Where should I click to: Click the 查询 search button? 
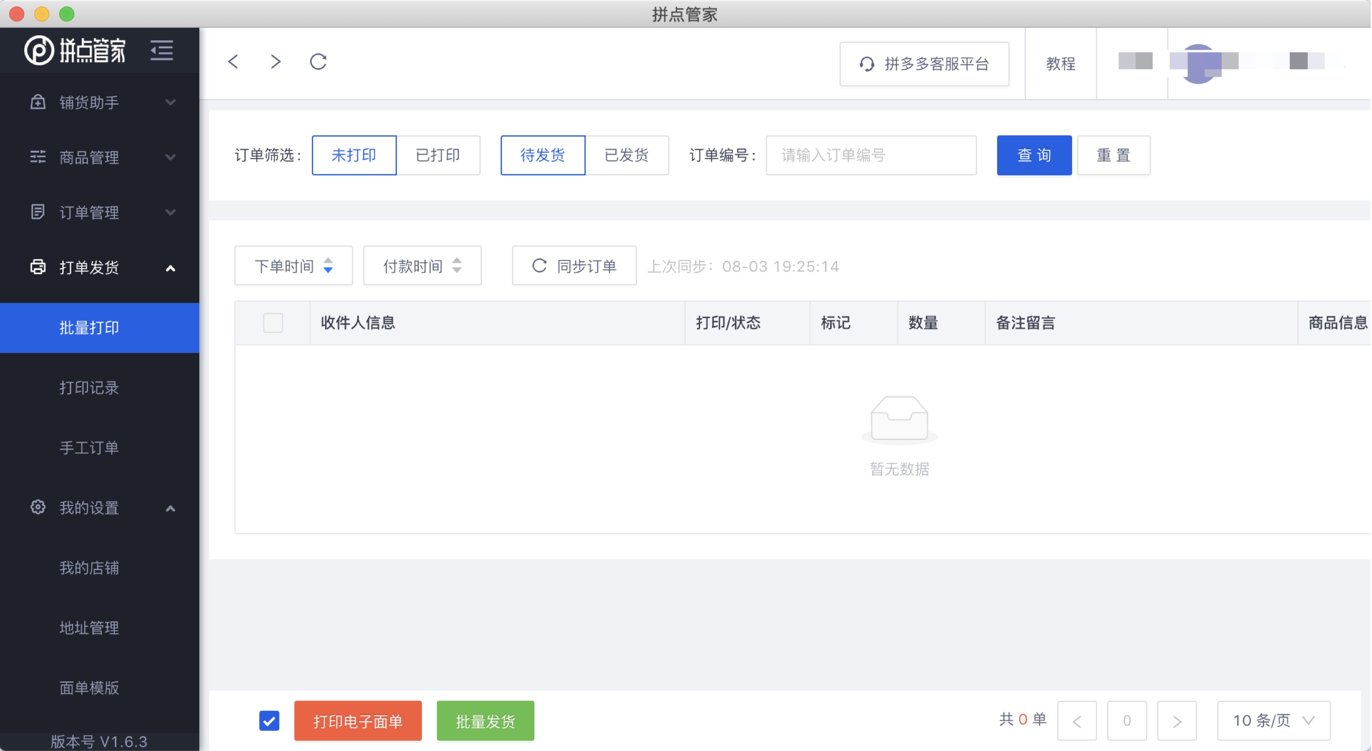(x=1034, y=155)
